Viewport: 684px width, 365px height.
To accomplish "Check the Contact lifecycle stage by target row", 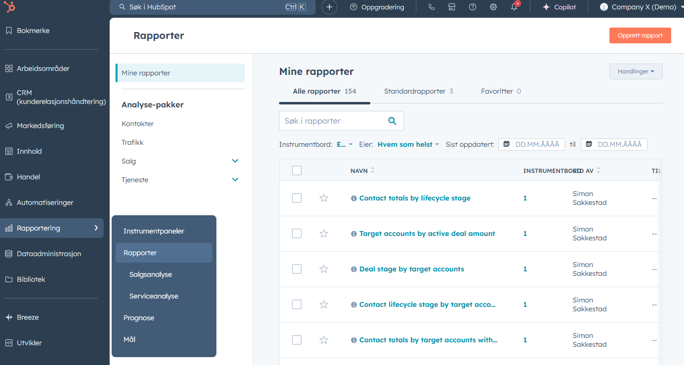I will tap(297, 304).
